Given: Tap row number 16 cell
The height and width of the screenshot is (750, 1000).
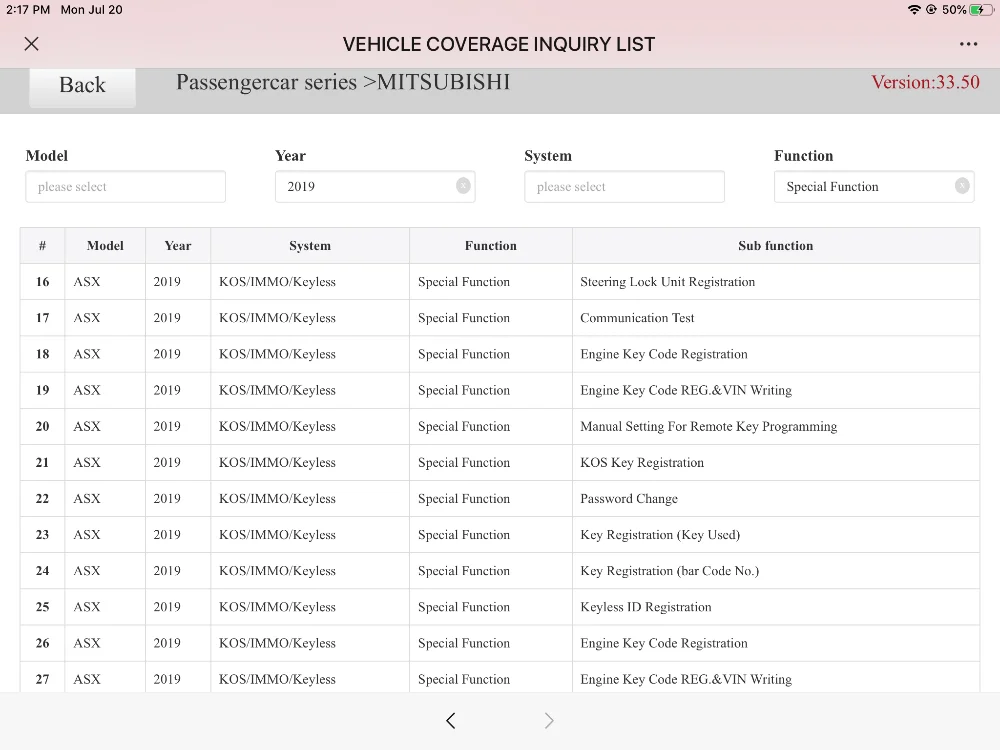Looking at the screenshot, I should click(42, 282).
